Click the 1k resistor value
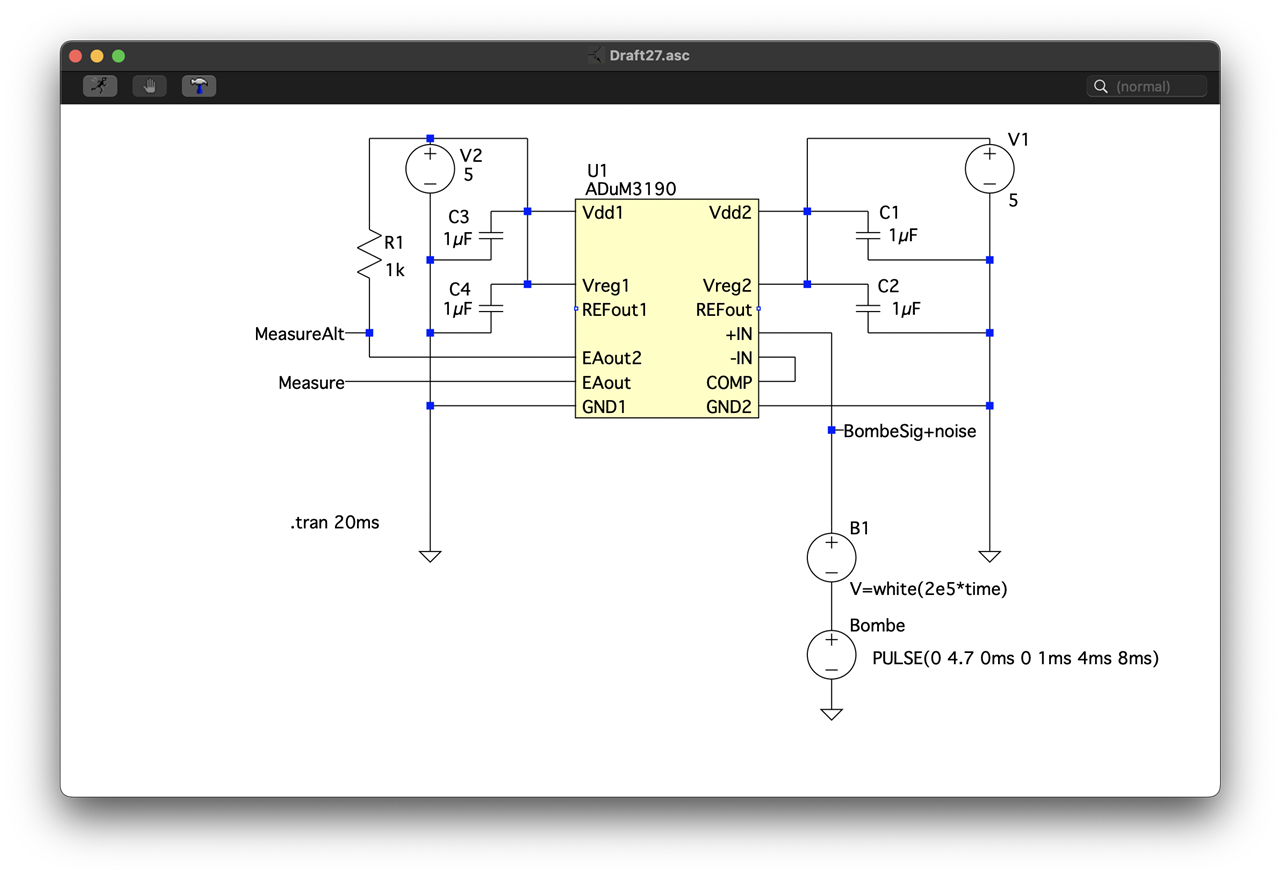The image size is (1280, 876). [395, 270]
